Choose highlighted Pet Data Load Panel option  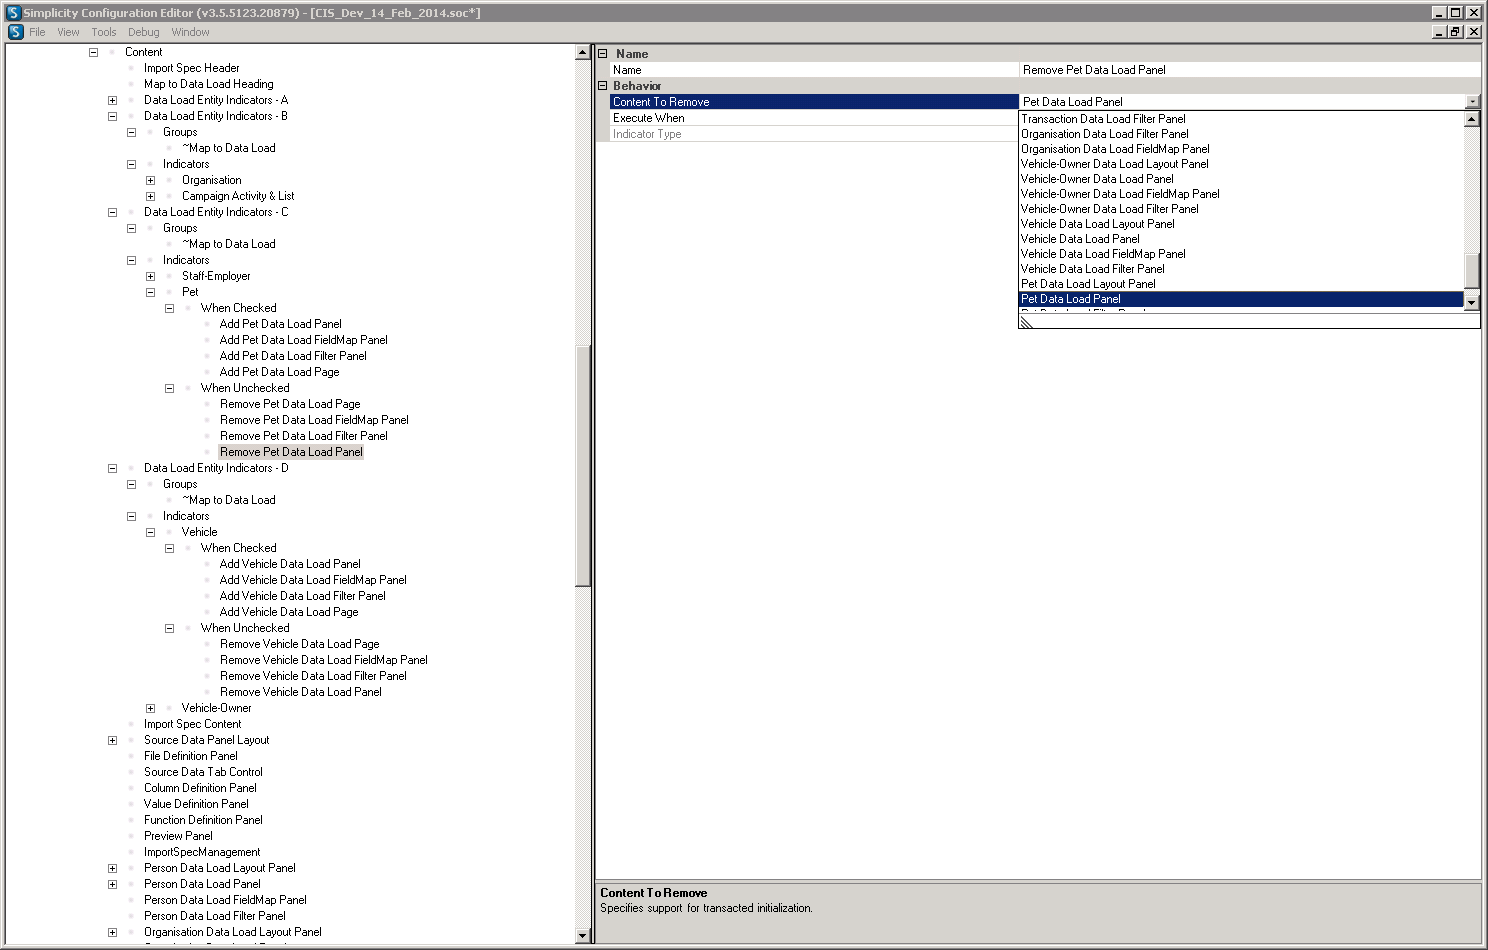tap(1241, 299)
